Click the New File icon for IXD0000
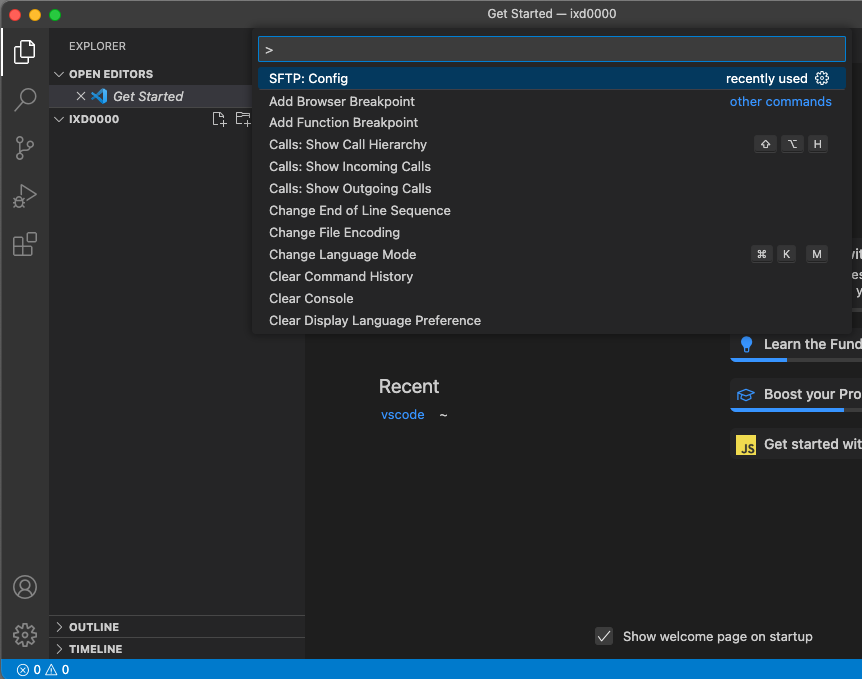The image size is (862, 679). pyautogui.click(x=219, y=119)
